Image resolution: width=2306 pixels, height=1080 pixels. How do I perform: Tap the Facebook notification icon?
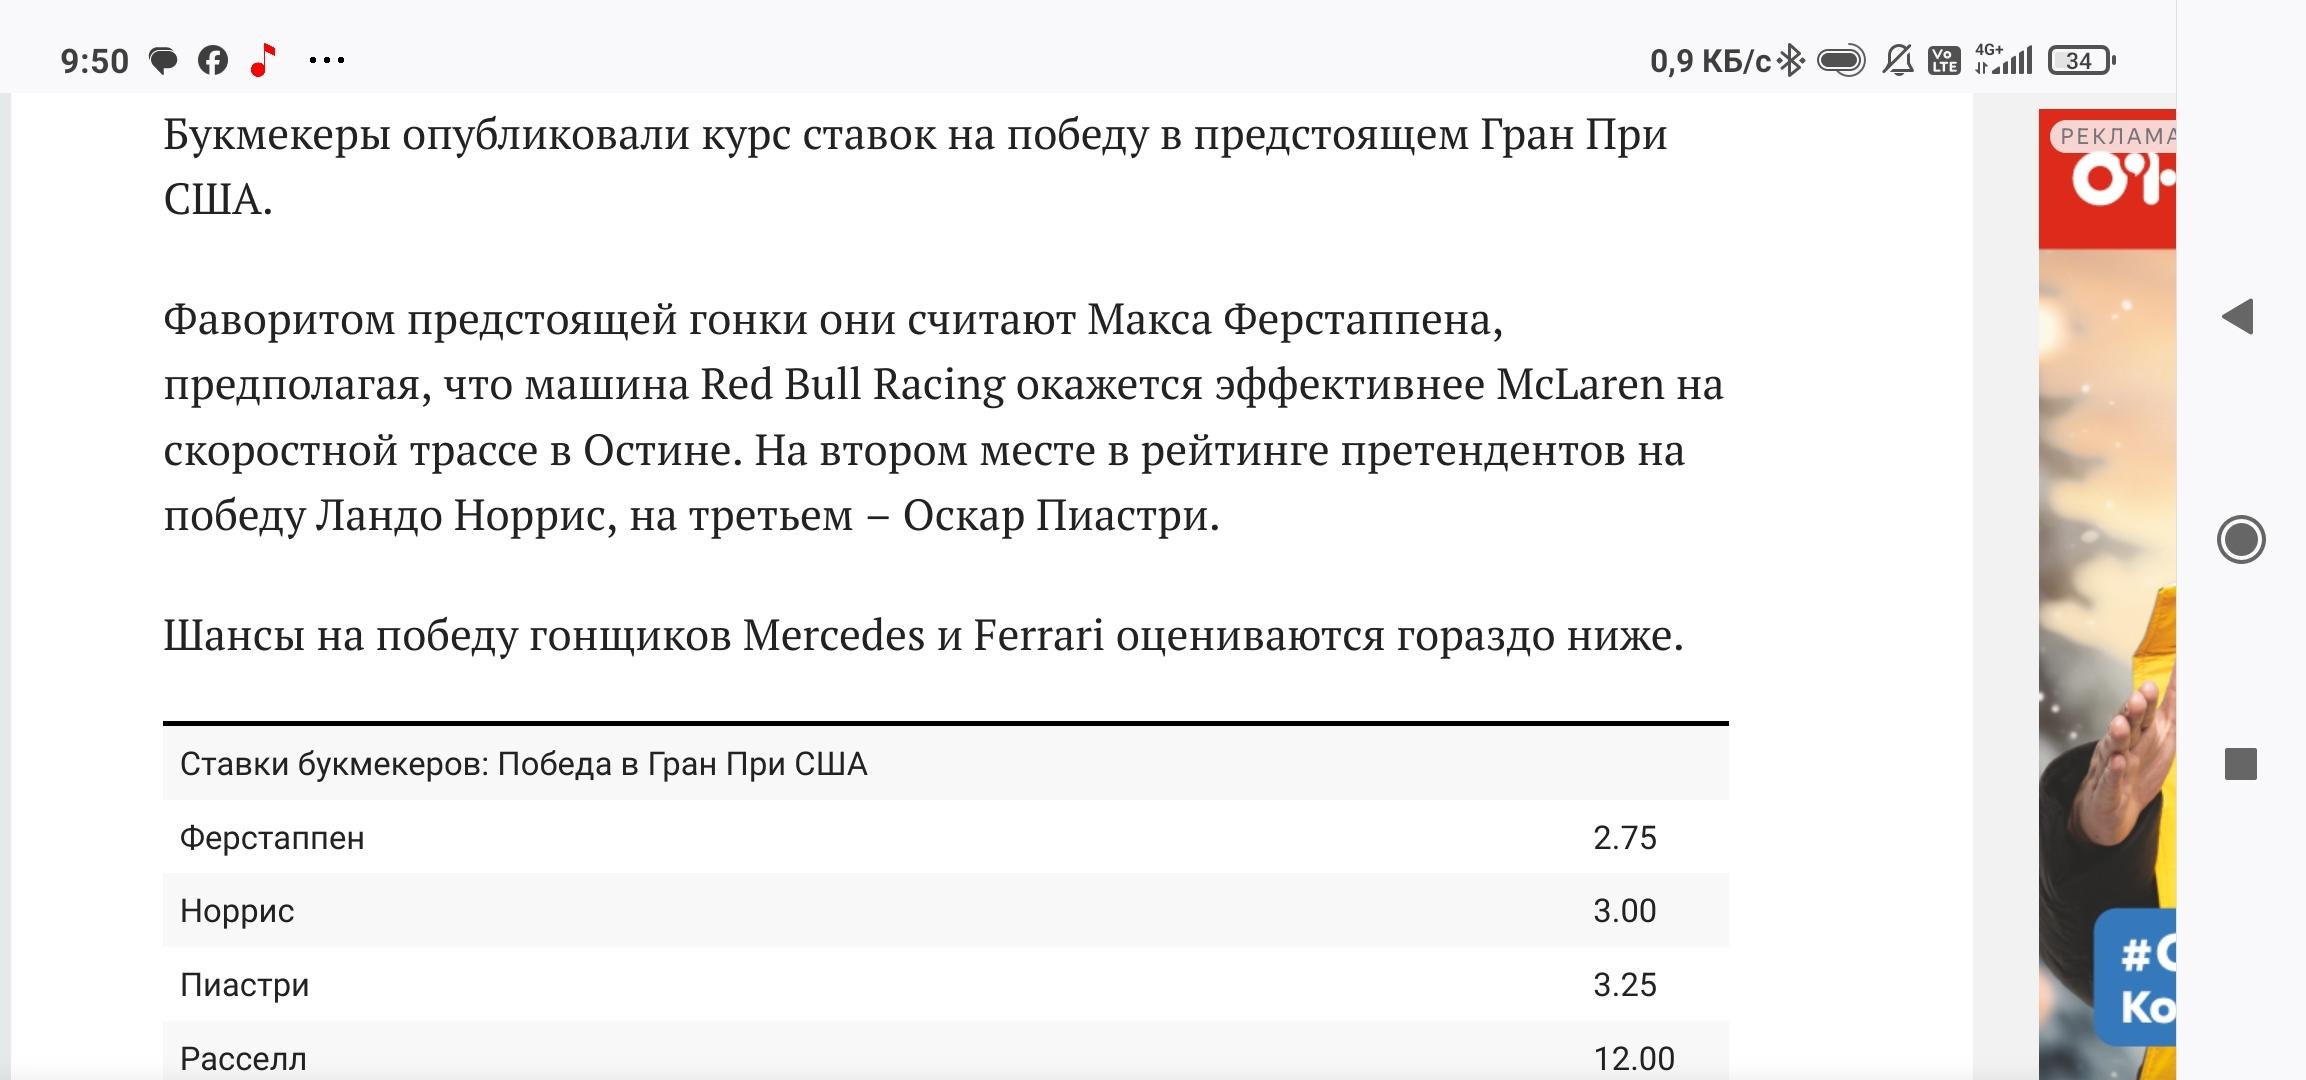tap(212, 61)
